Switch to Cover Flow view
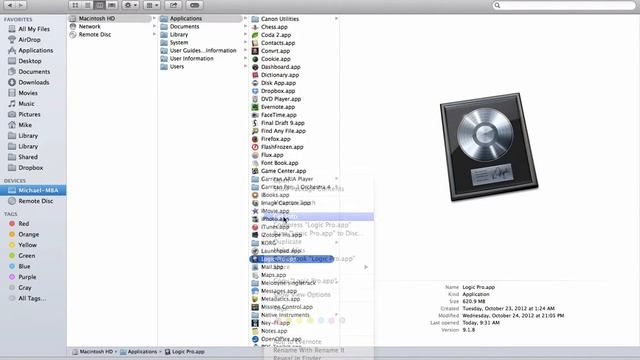The image size is (640, 360). [111, 5]
